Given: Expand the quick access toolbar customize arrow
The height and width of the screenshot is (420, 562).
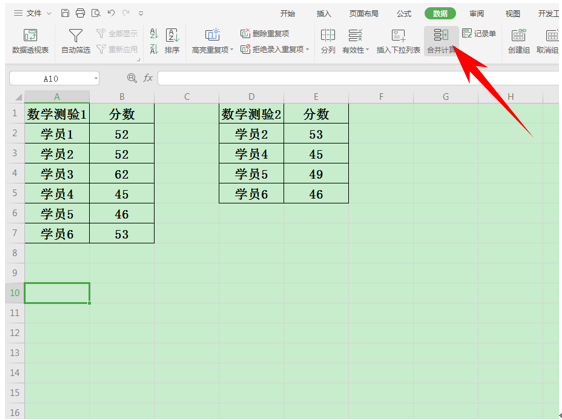Looking at the screenshot, I should point(141,14).
